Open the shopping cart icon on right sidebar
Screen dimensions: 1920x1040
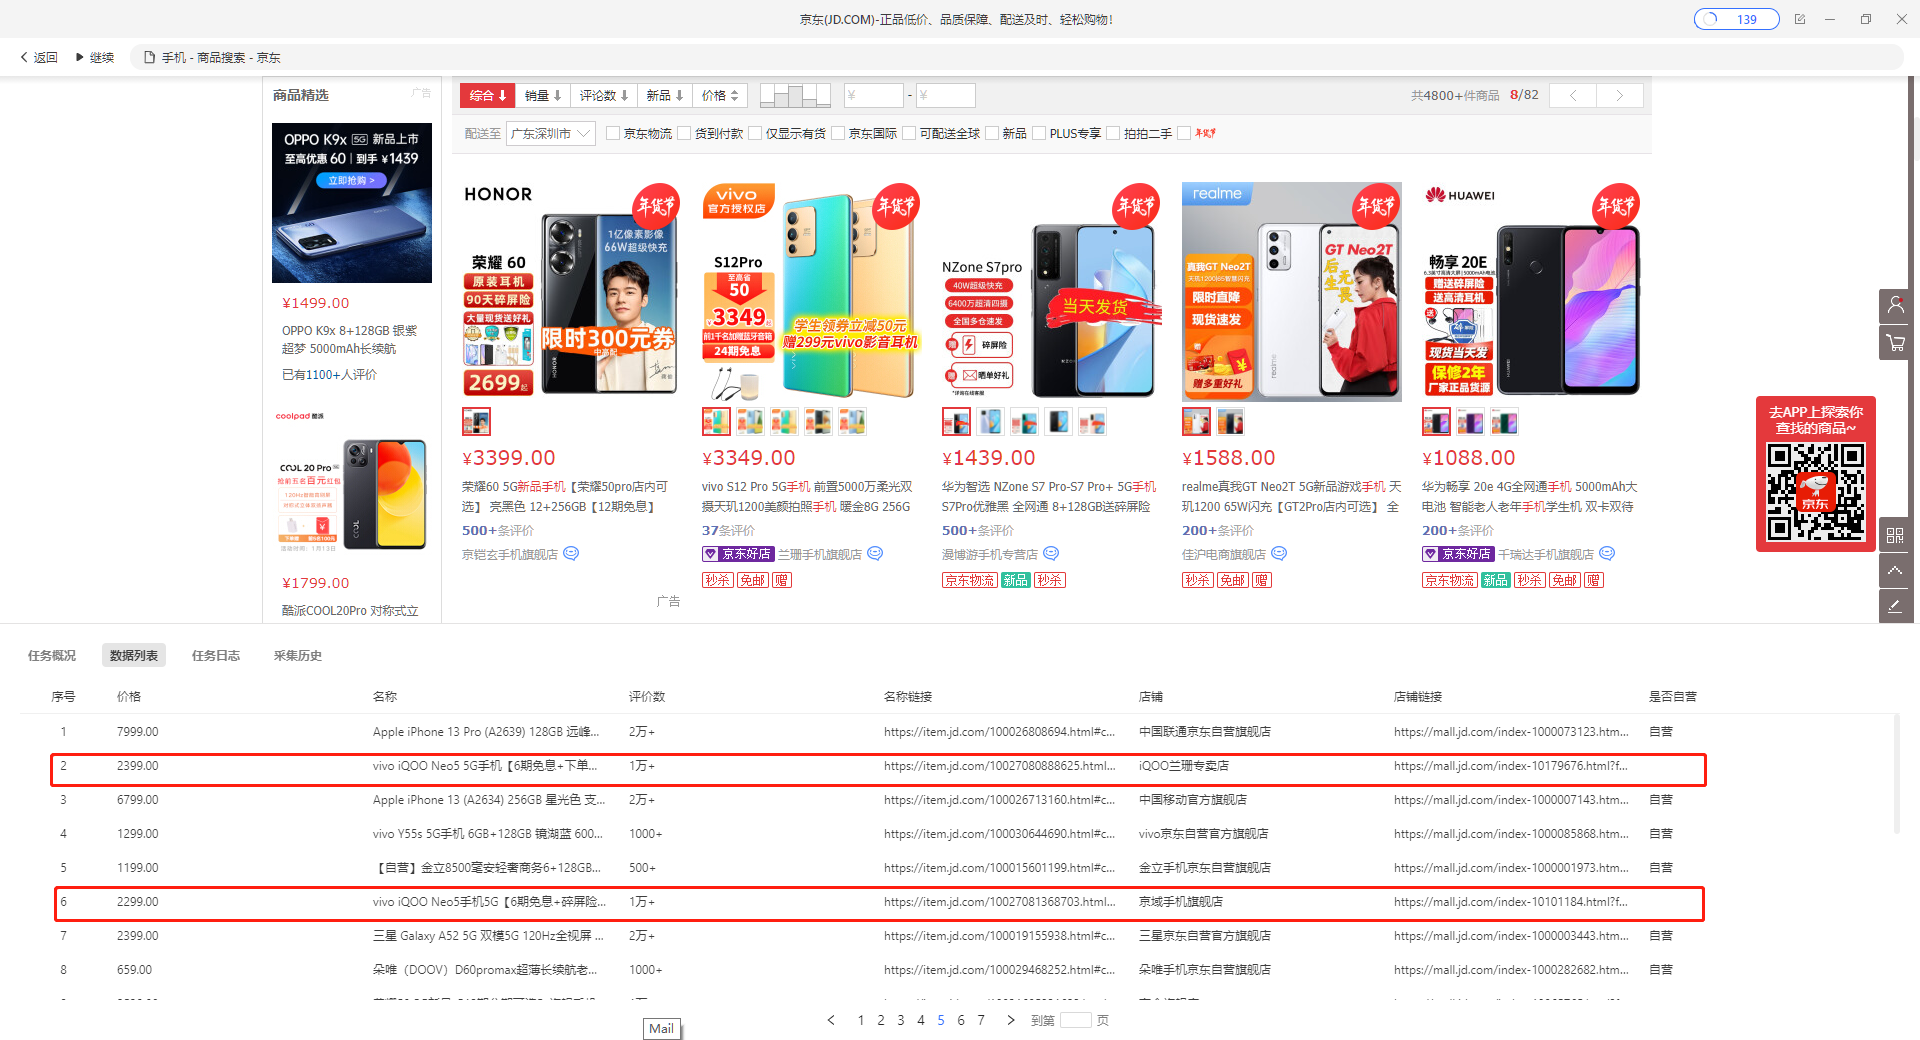pos(1895,343)
